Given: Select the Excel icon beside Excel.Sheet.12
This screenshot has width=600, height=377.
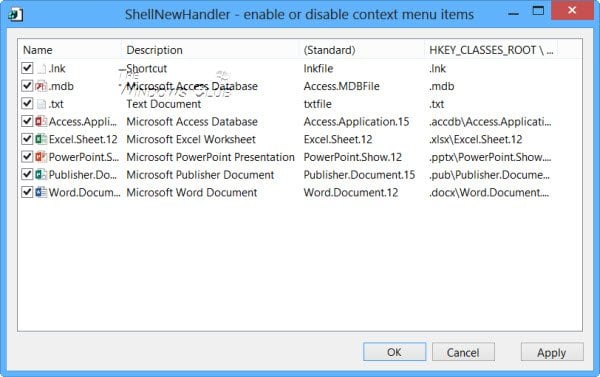Looking at the screenshot, I should [41, 139].
